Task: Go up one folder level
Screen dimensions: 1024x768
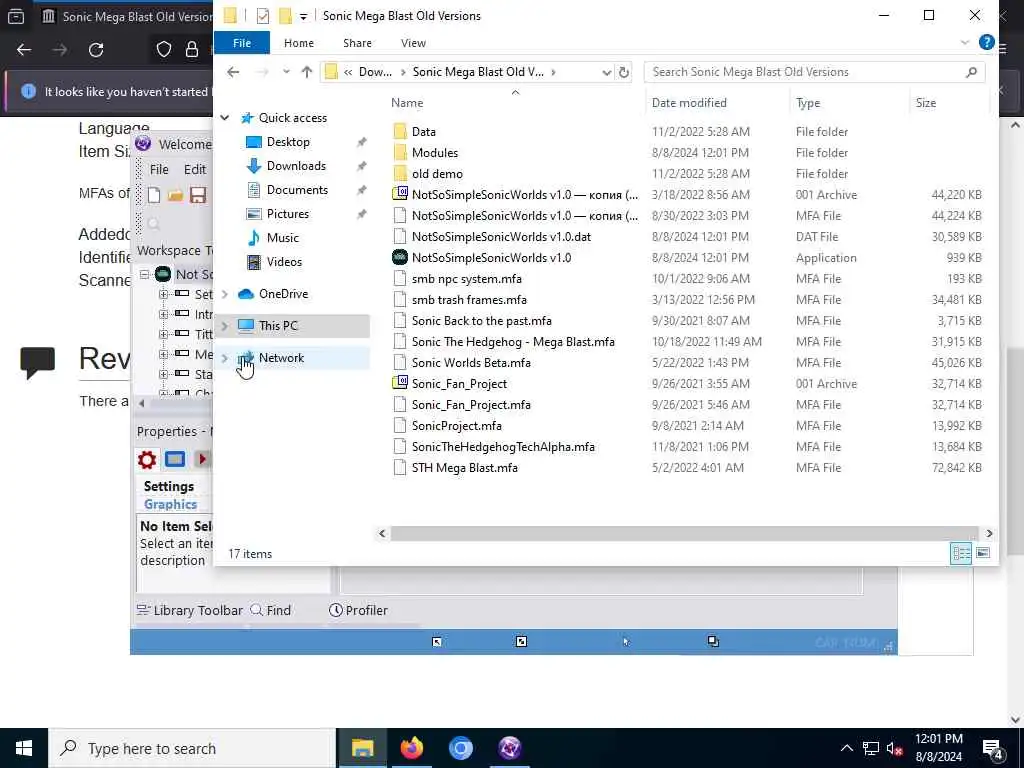Action: (306, 72)
